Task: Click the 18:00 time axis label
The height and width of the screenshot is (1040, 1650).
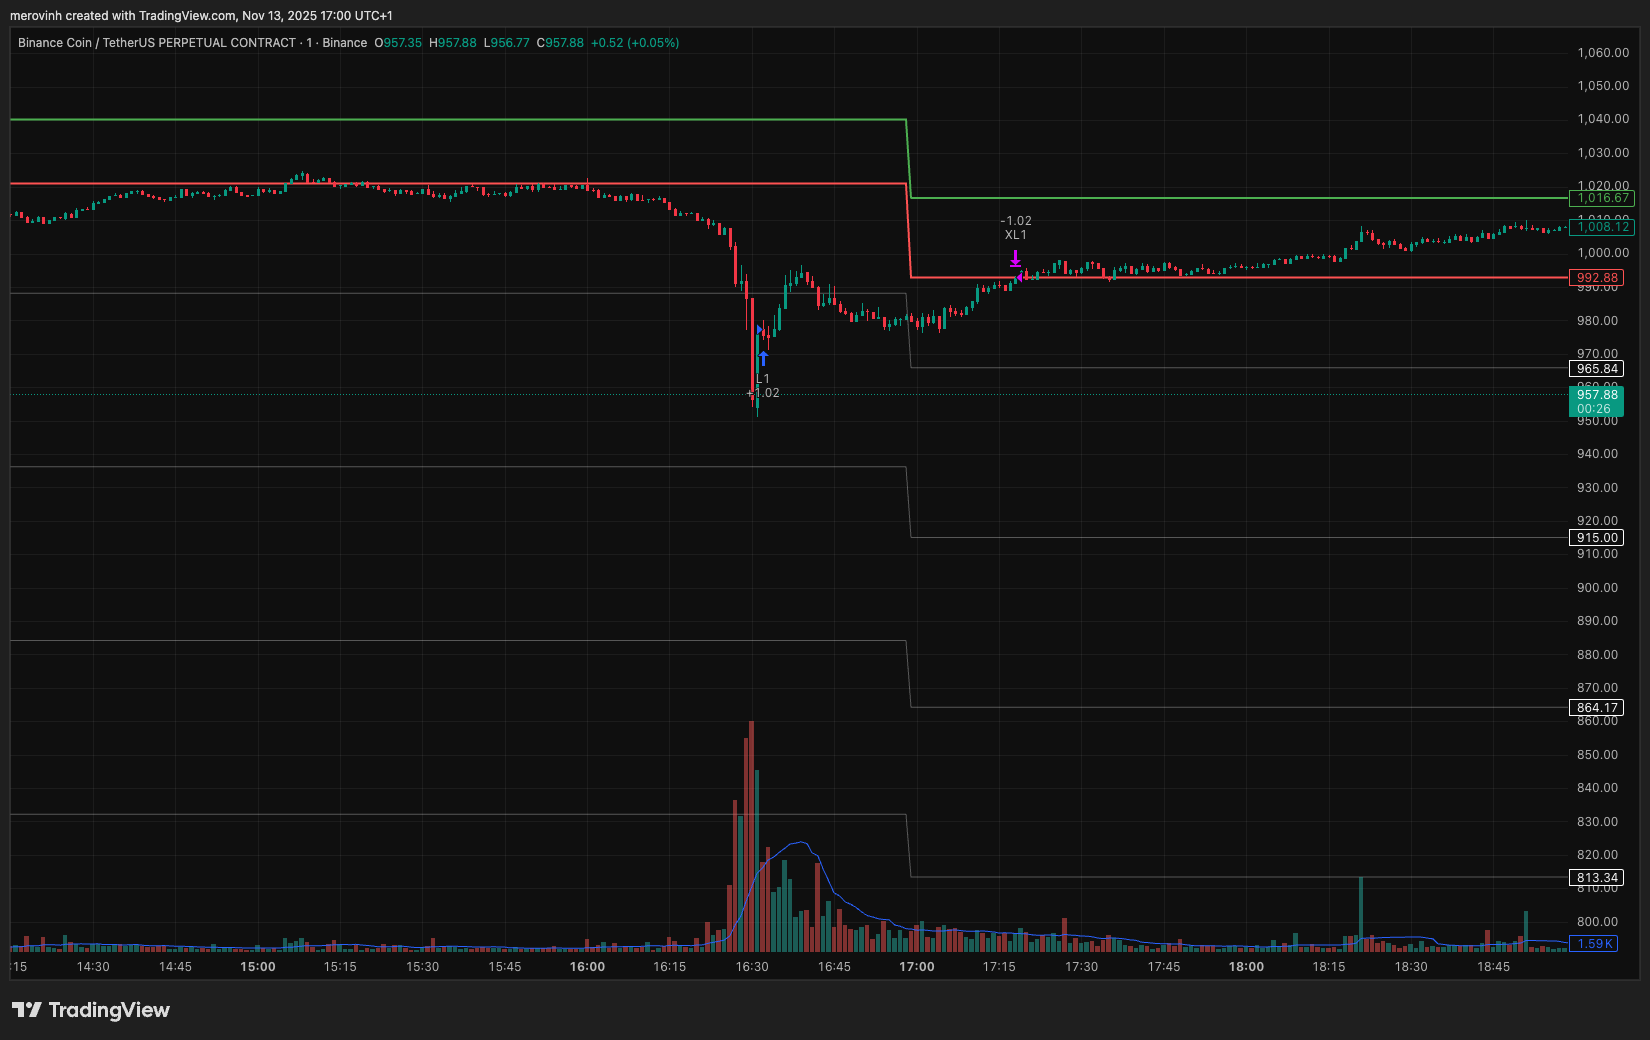Action: click(x=1246, y=967)
